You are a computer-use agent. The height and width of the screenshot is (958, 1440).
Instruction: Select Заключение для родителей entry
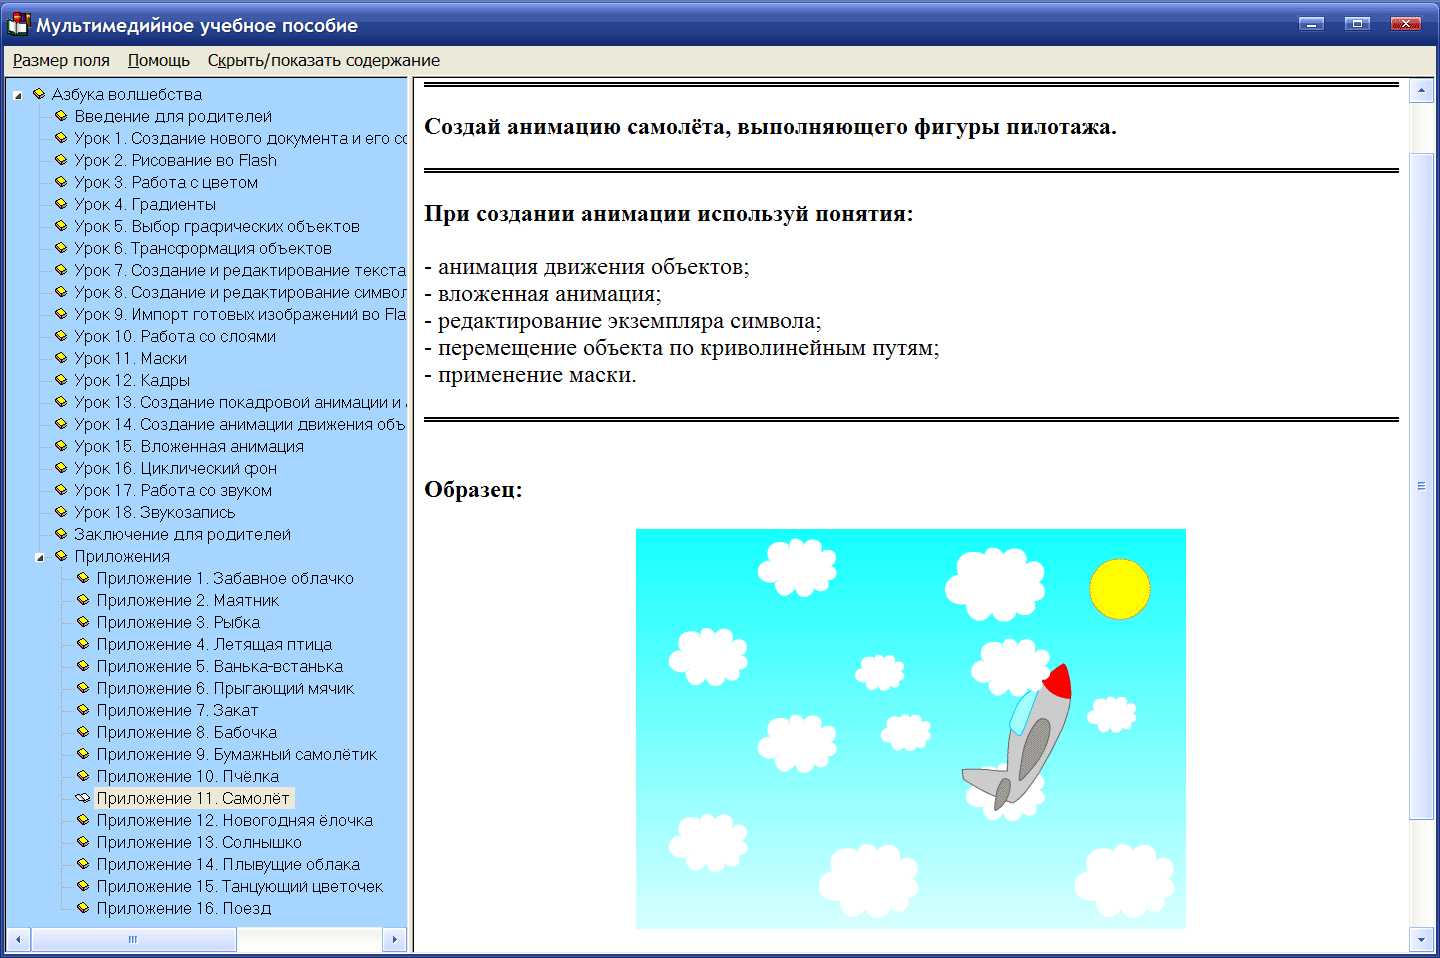[x=181, y=534]
